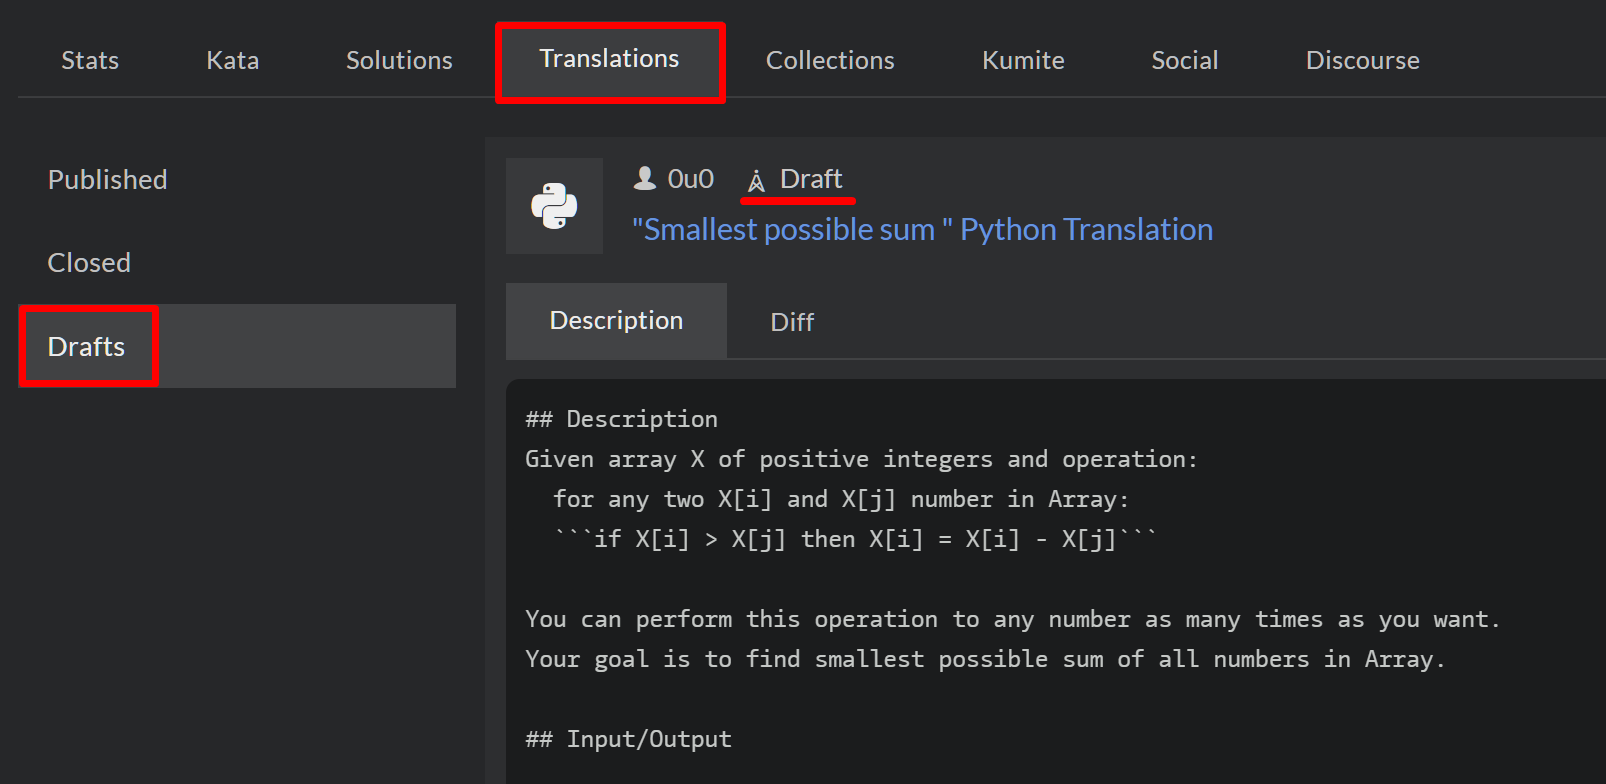Viewport: 1606px width, 784px height.
Task: Select Drafts in the sidebar
Action: pyautogui.click(x=237, y=346)
